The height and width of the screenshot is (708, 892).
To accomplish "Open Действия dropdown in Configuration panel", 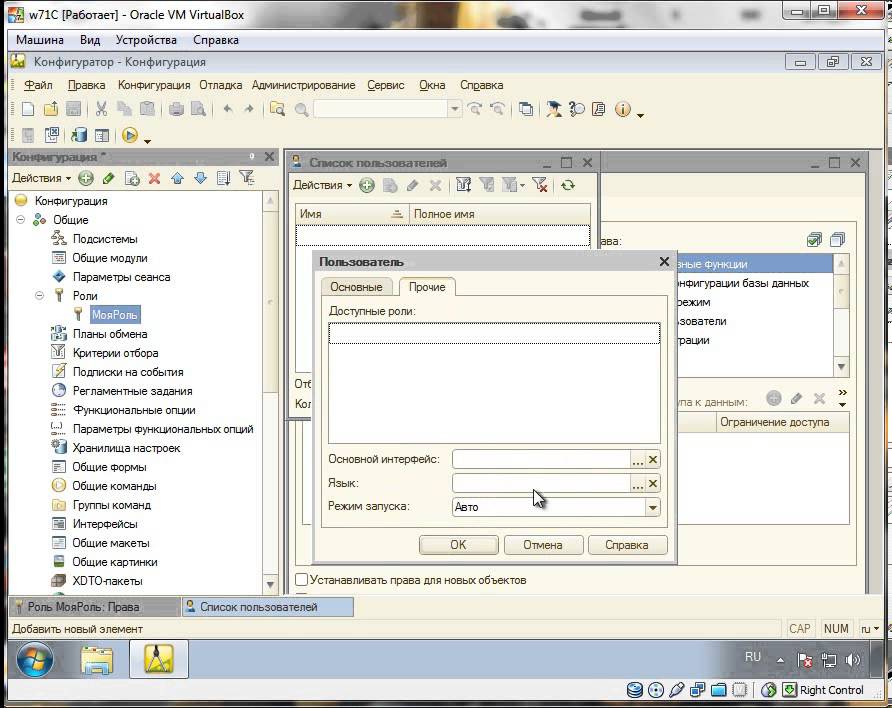I will 41,178.
